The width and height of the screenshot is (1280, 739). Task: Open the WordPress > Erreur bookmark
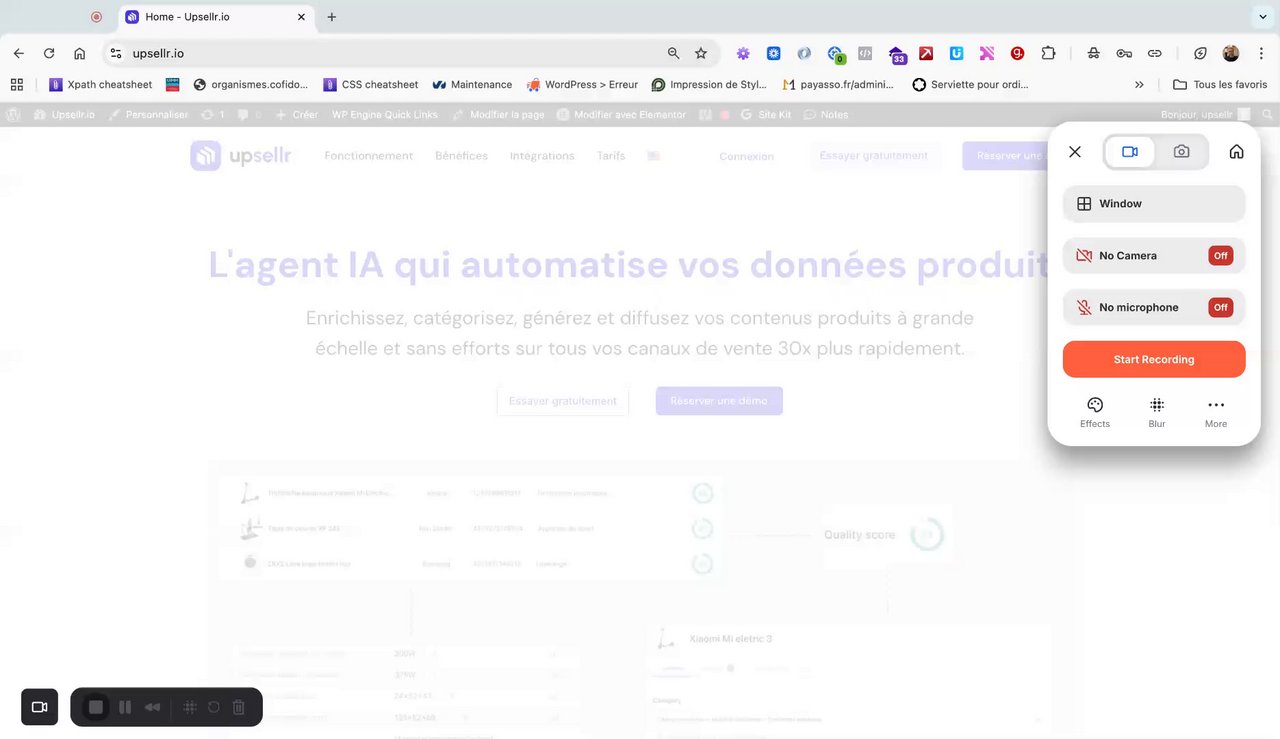(x=582, y=85)
